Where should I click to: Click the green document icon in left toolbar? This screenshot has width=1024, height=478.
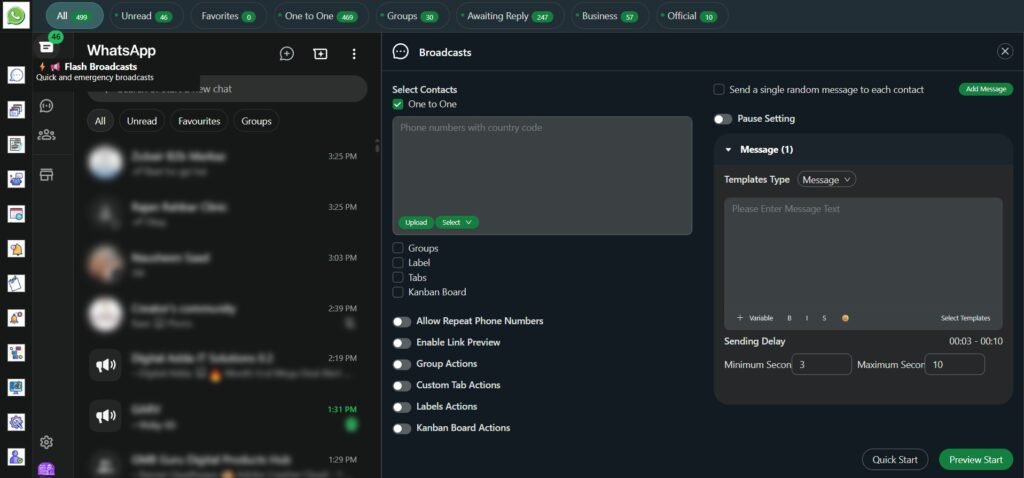16,144
